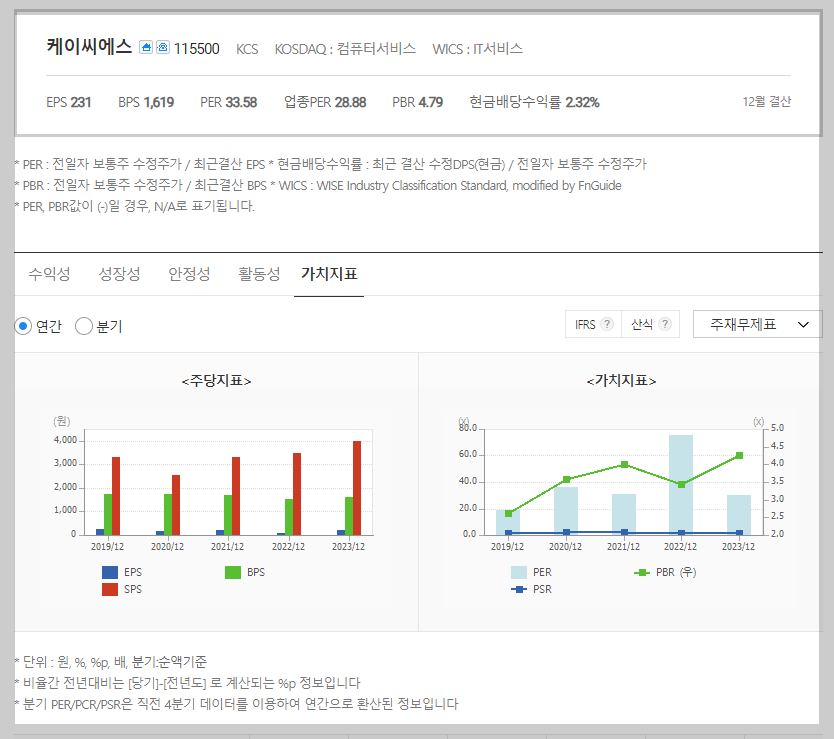Select the 분기 radio button

pos(84,326)
